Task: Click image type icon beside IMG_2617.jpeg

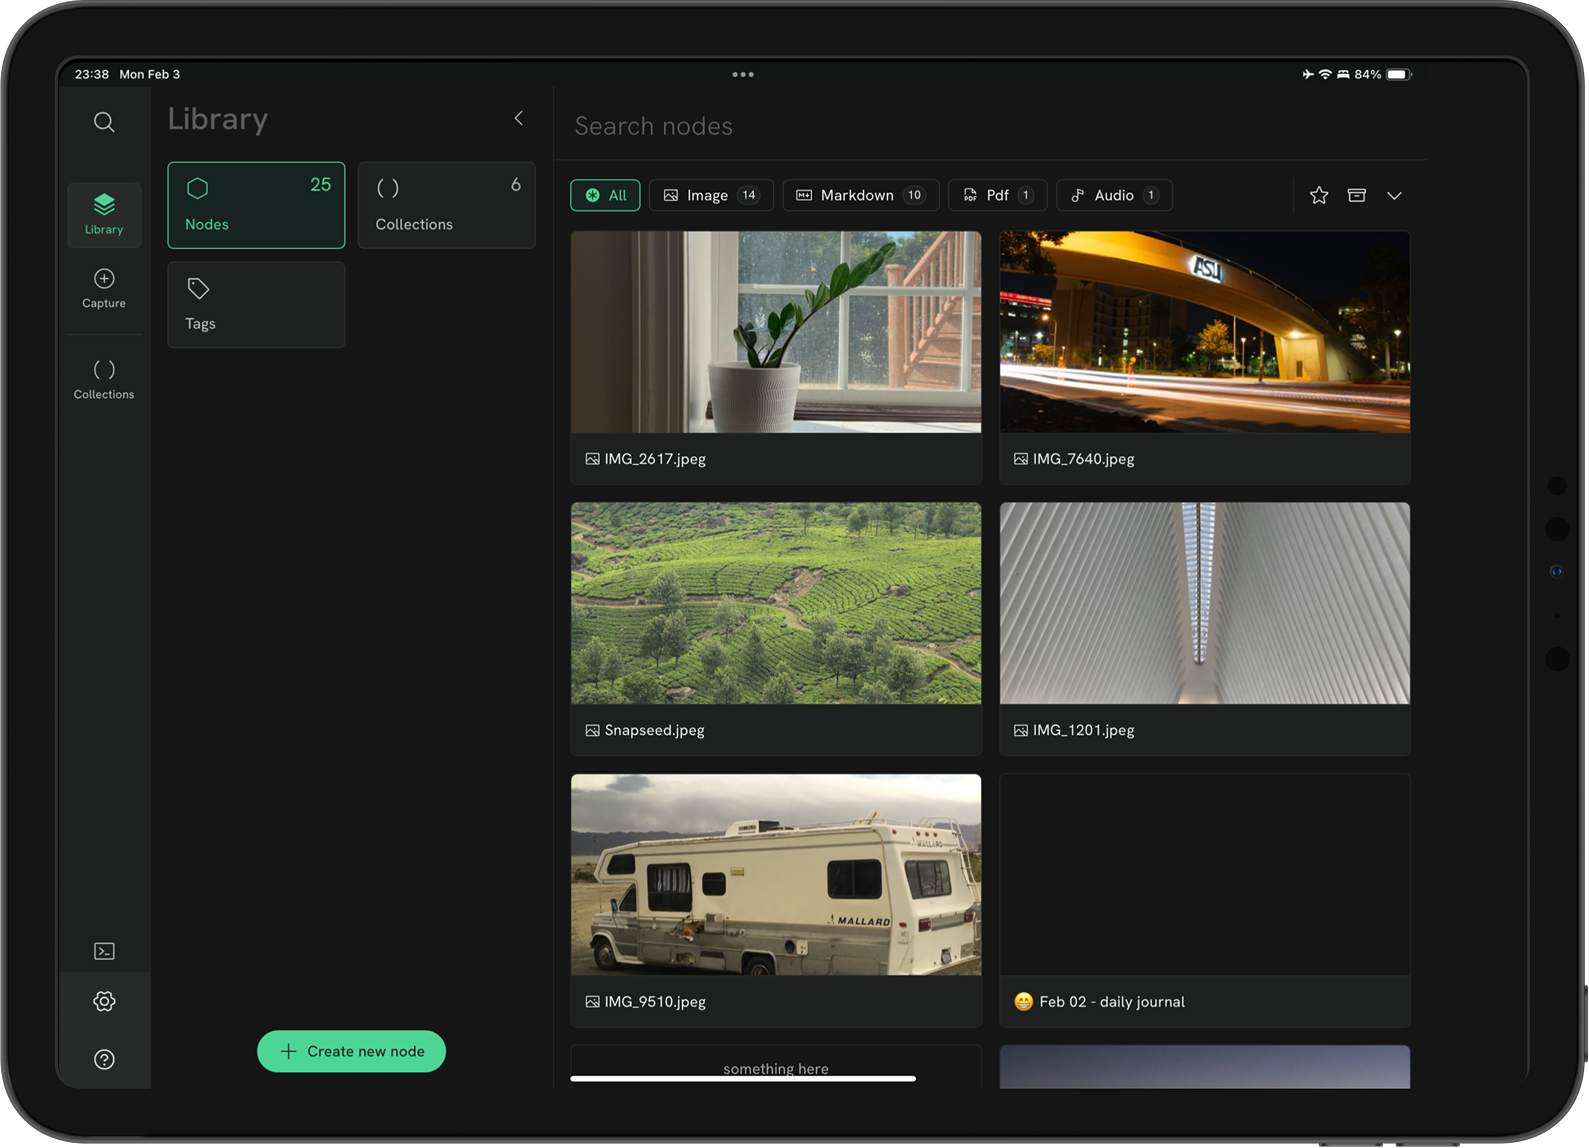Action: click(x=592, y=459)
